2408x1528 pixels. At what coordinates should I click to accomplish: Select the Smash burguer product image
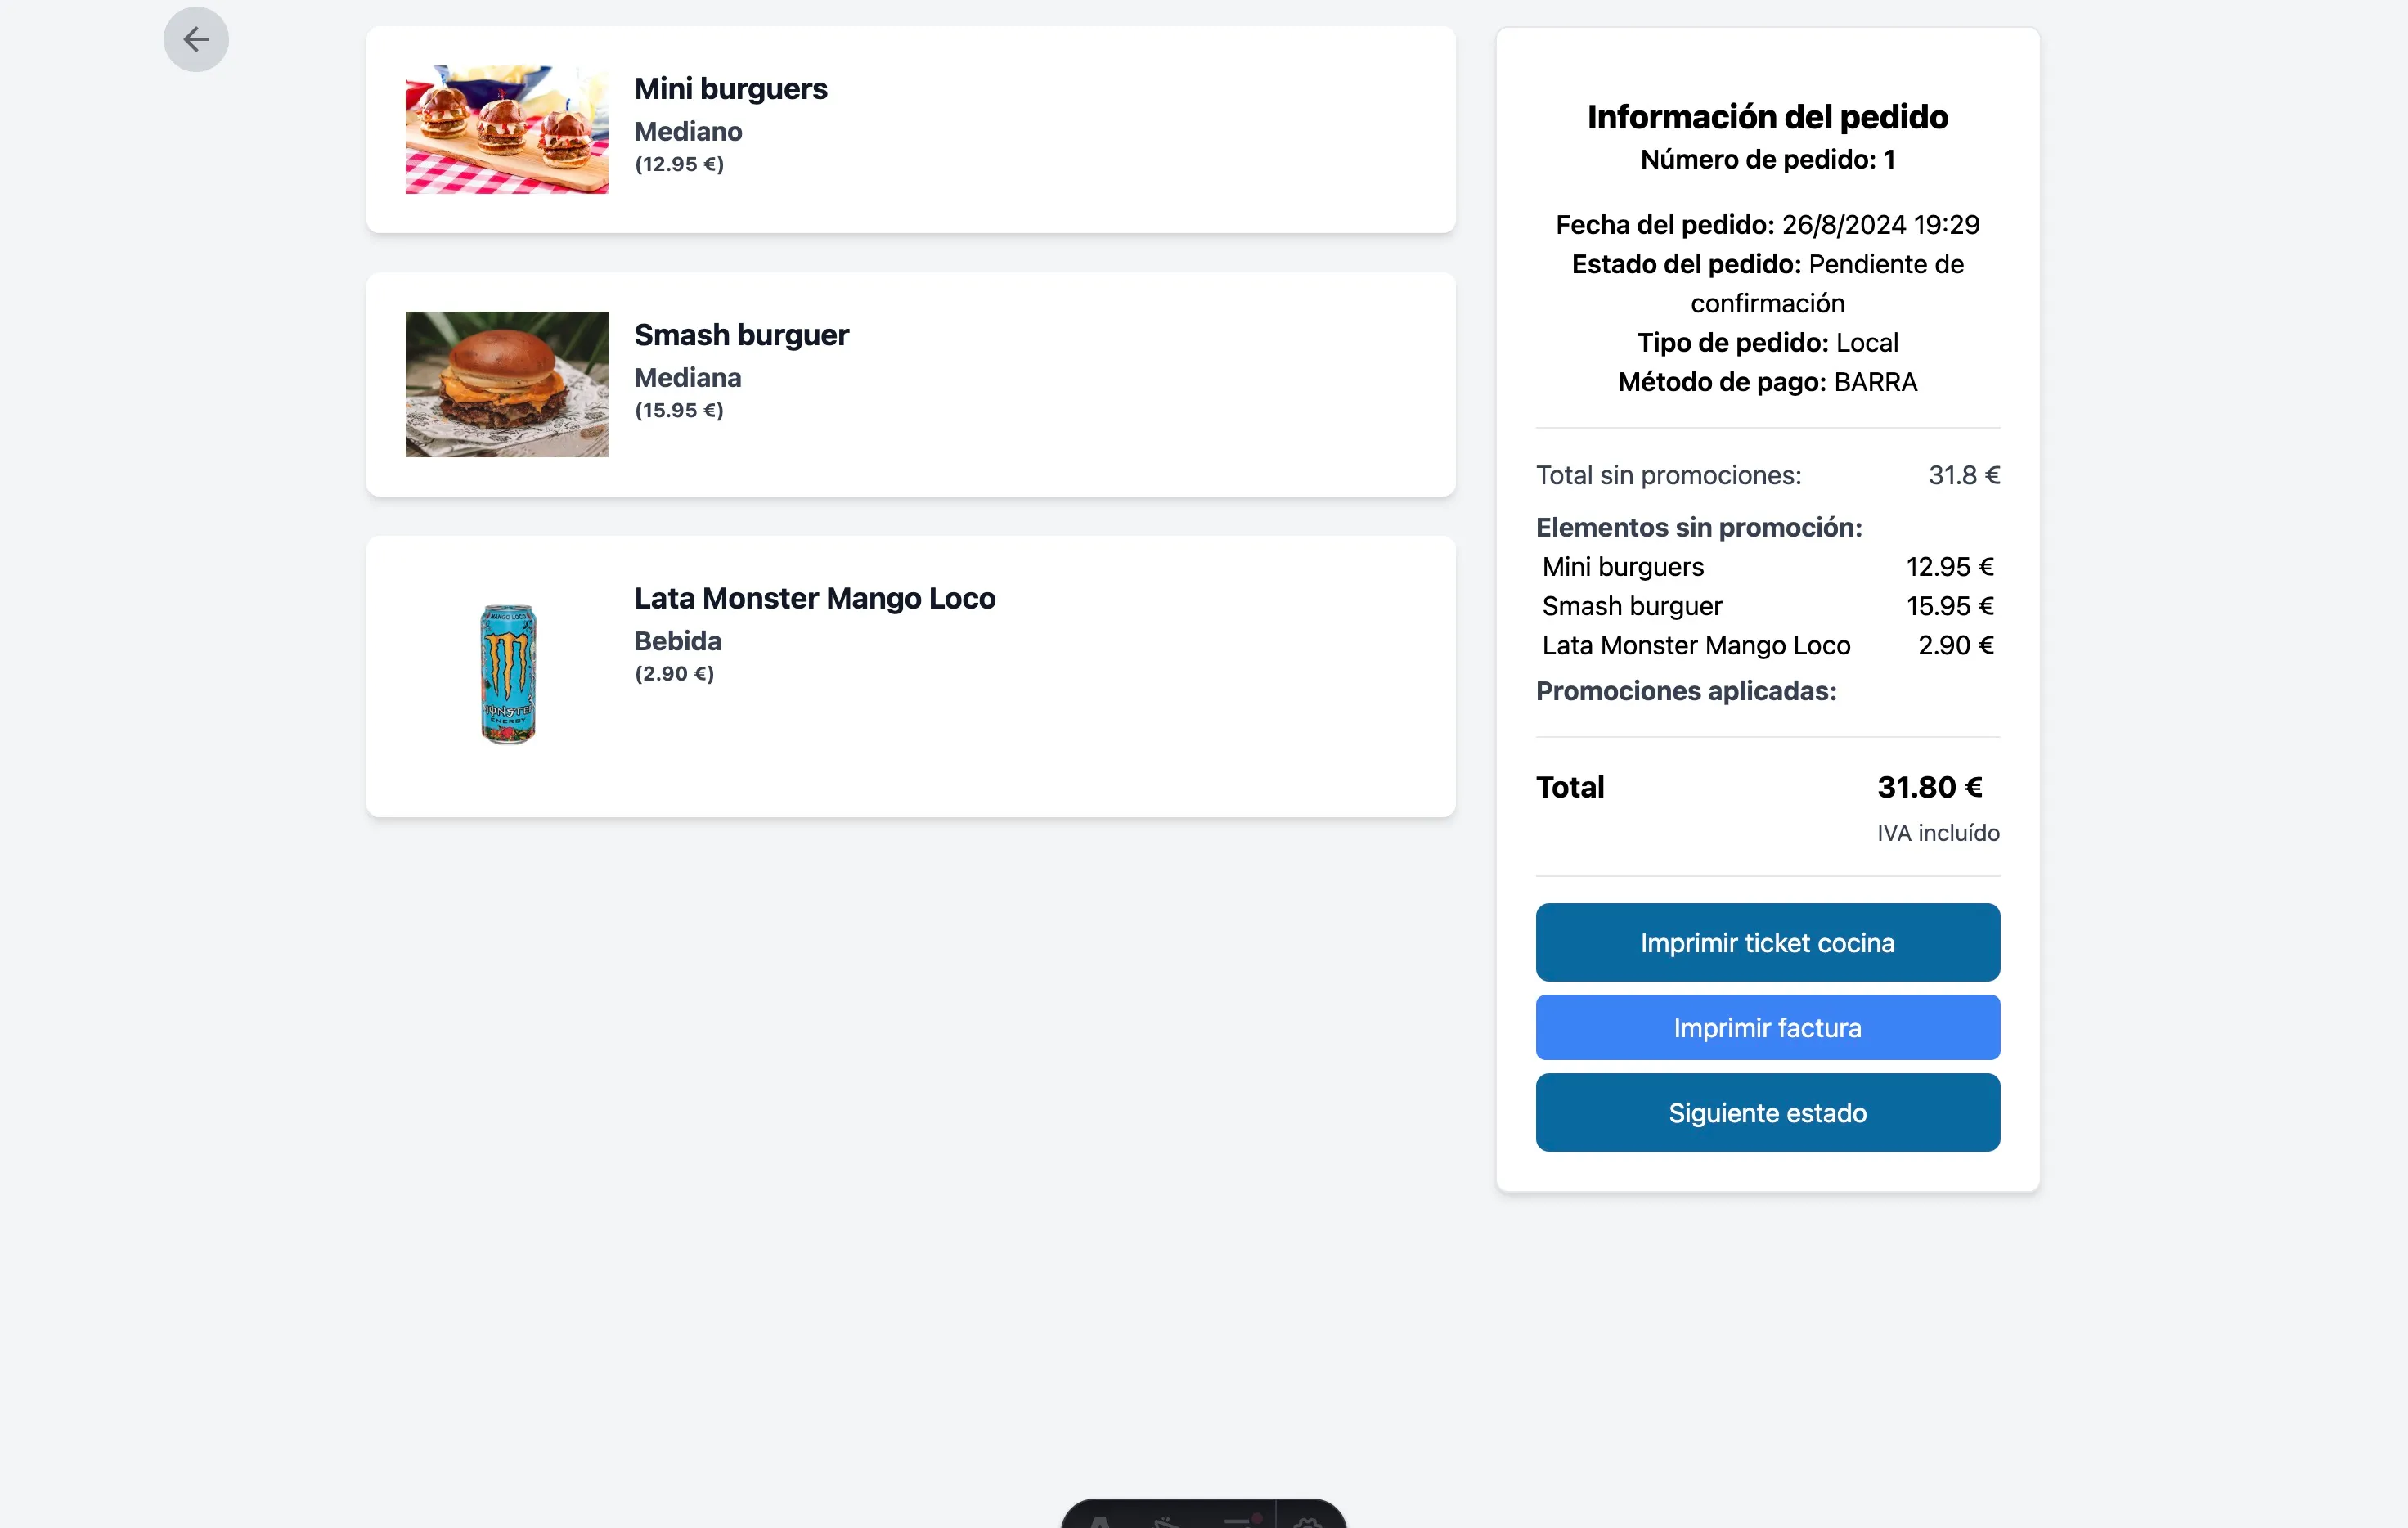(506, 384)
